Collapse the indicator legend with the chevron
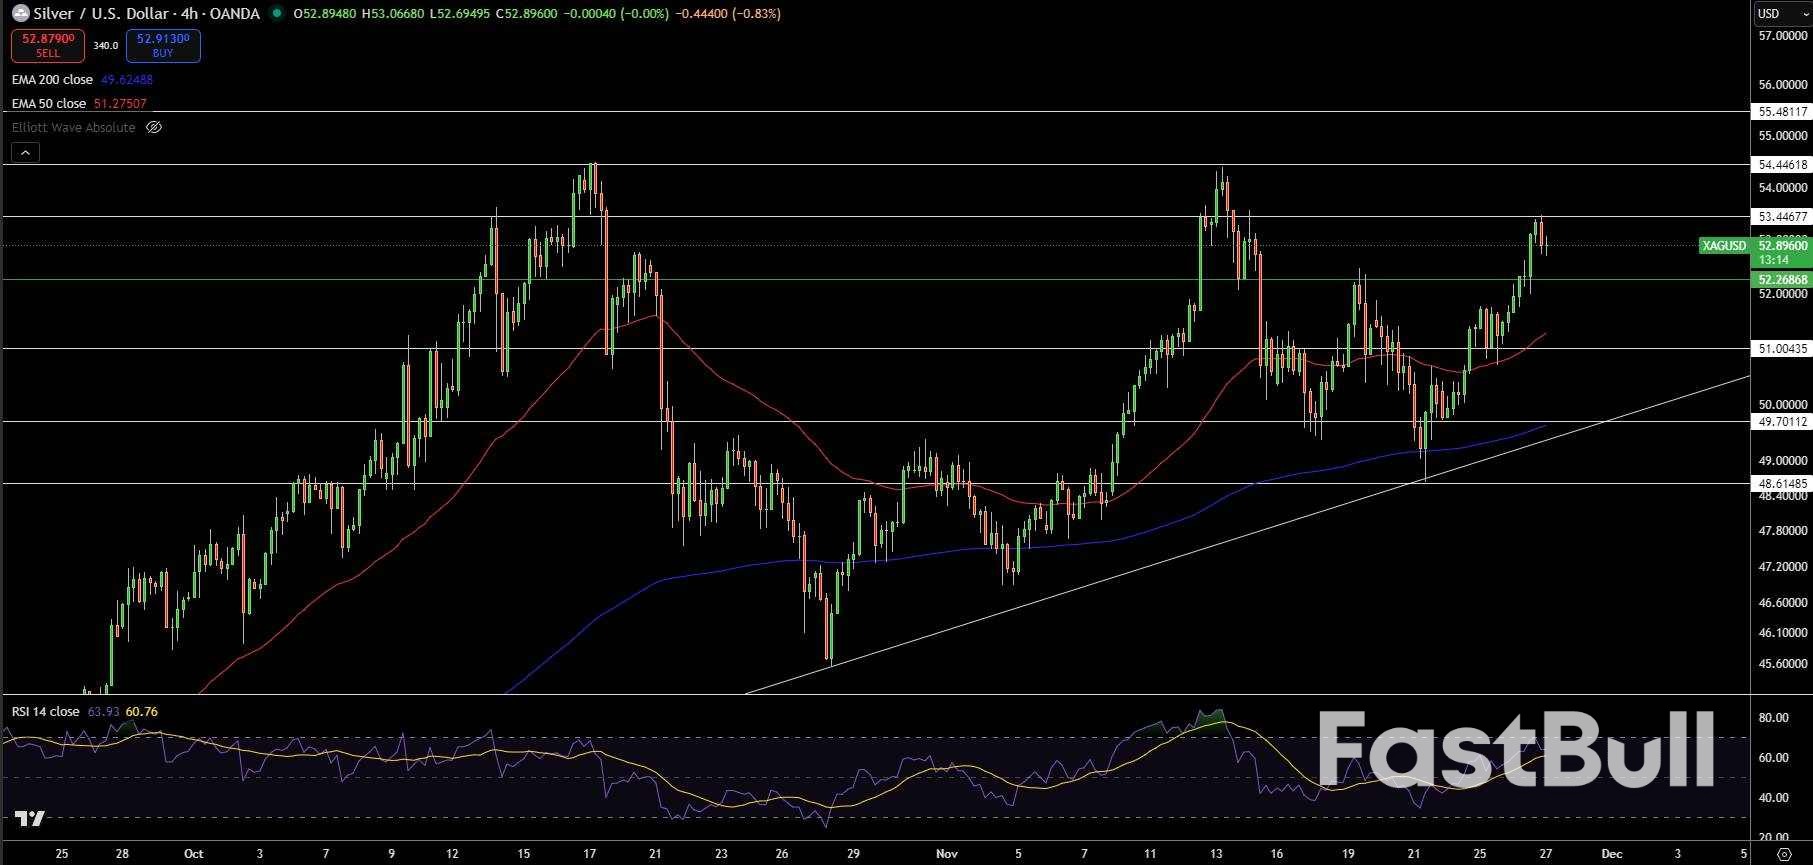This screenshot has width=1813, height=865. (x=26, y=152)
